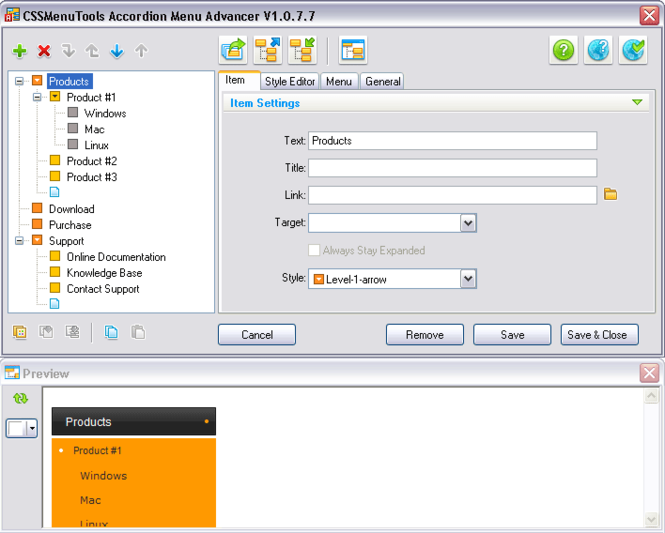Collapse the Support tree node
665x533 pixels.
(19, 240)
